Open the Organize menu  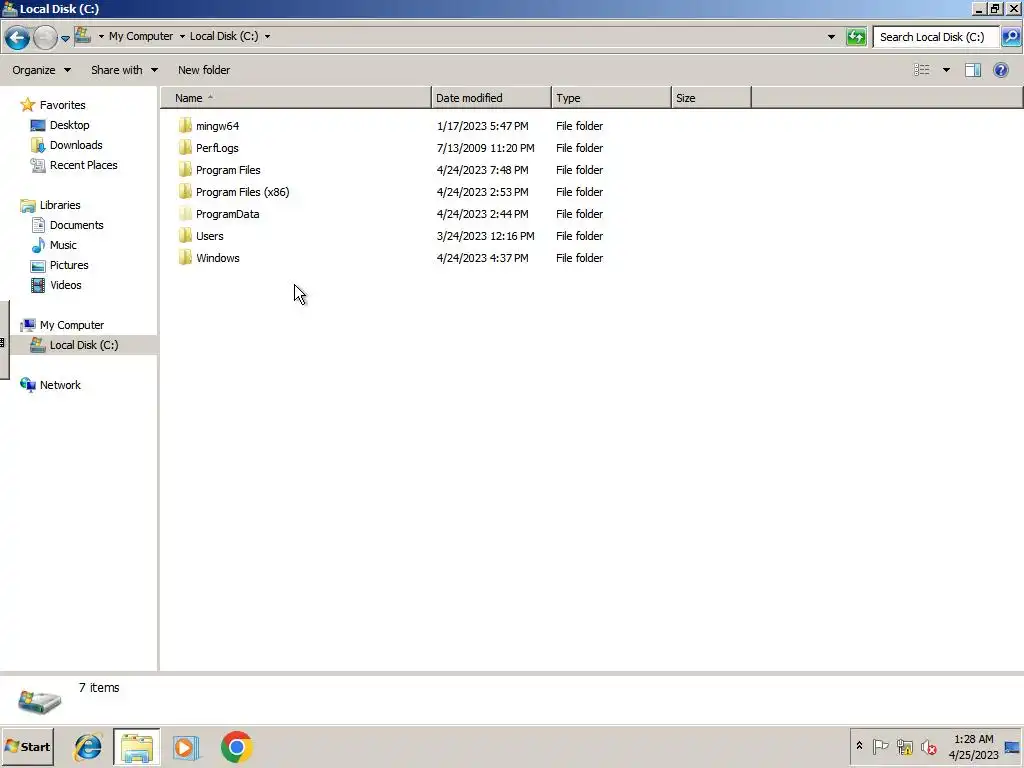pos(41,70)
